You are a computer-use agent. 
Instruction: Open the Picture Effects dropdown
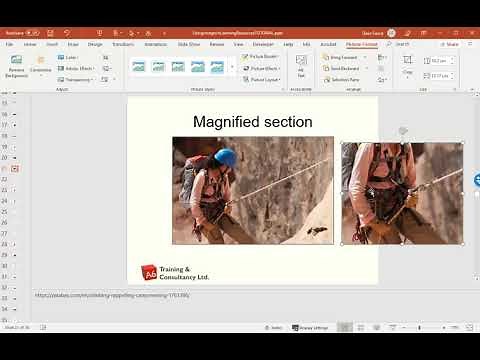(x=261, y=68)
